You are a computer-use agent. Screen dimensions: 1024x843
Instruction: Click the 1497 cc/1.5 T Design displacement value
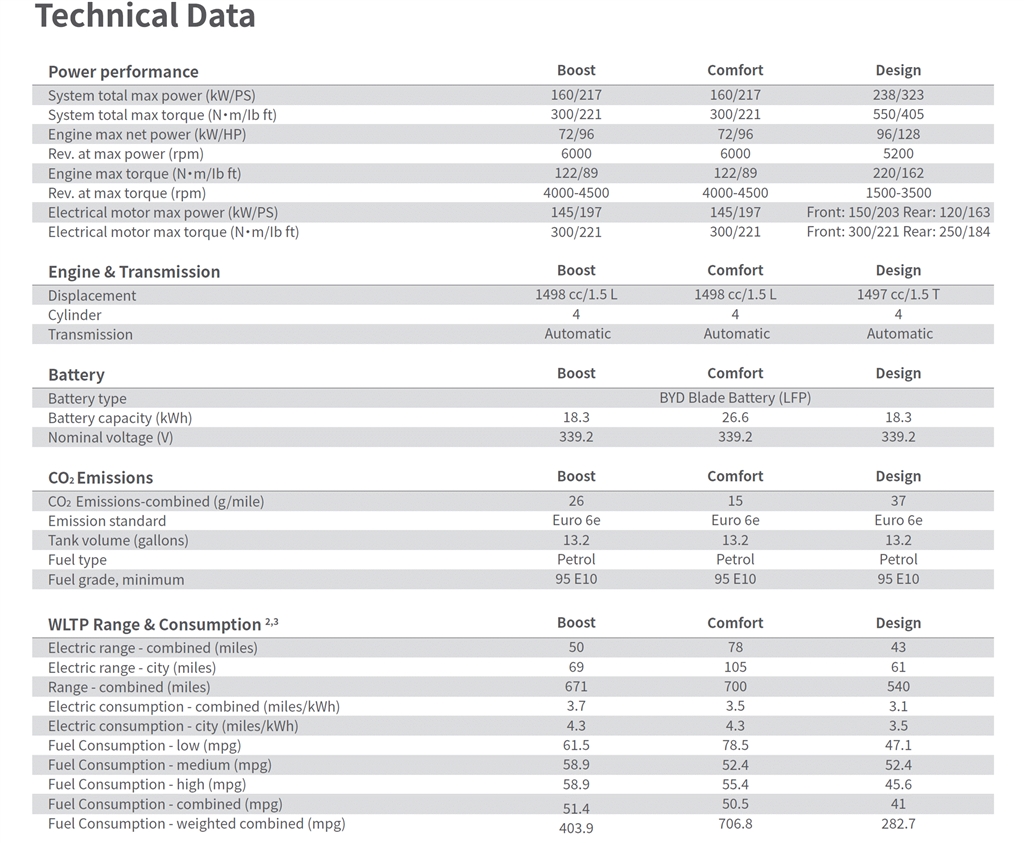[x=898, y=294]
